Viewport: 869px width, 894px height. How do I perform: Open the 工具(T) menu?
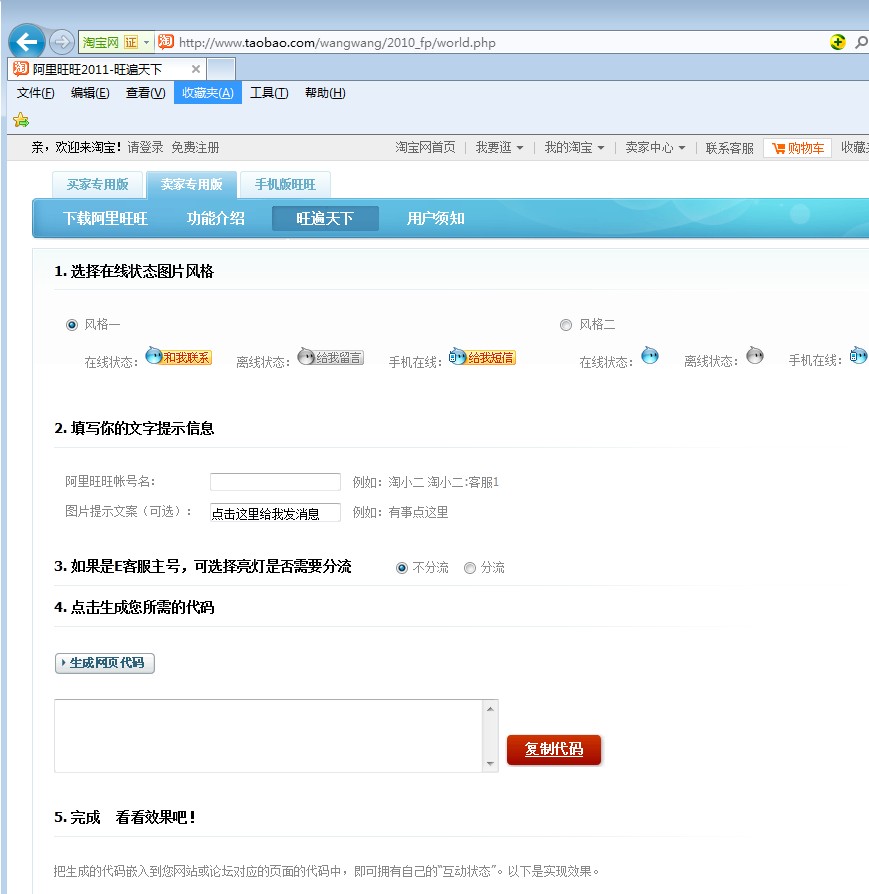pos(269,93)
